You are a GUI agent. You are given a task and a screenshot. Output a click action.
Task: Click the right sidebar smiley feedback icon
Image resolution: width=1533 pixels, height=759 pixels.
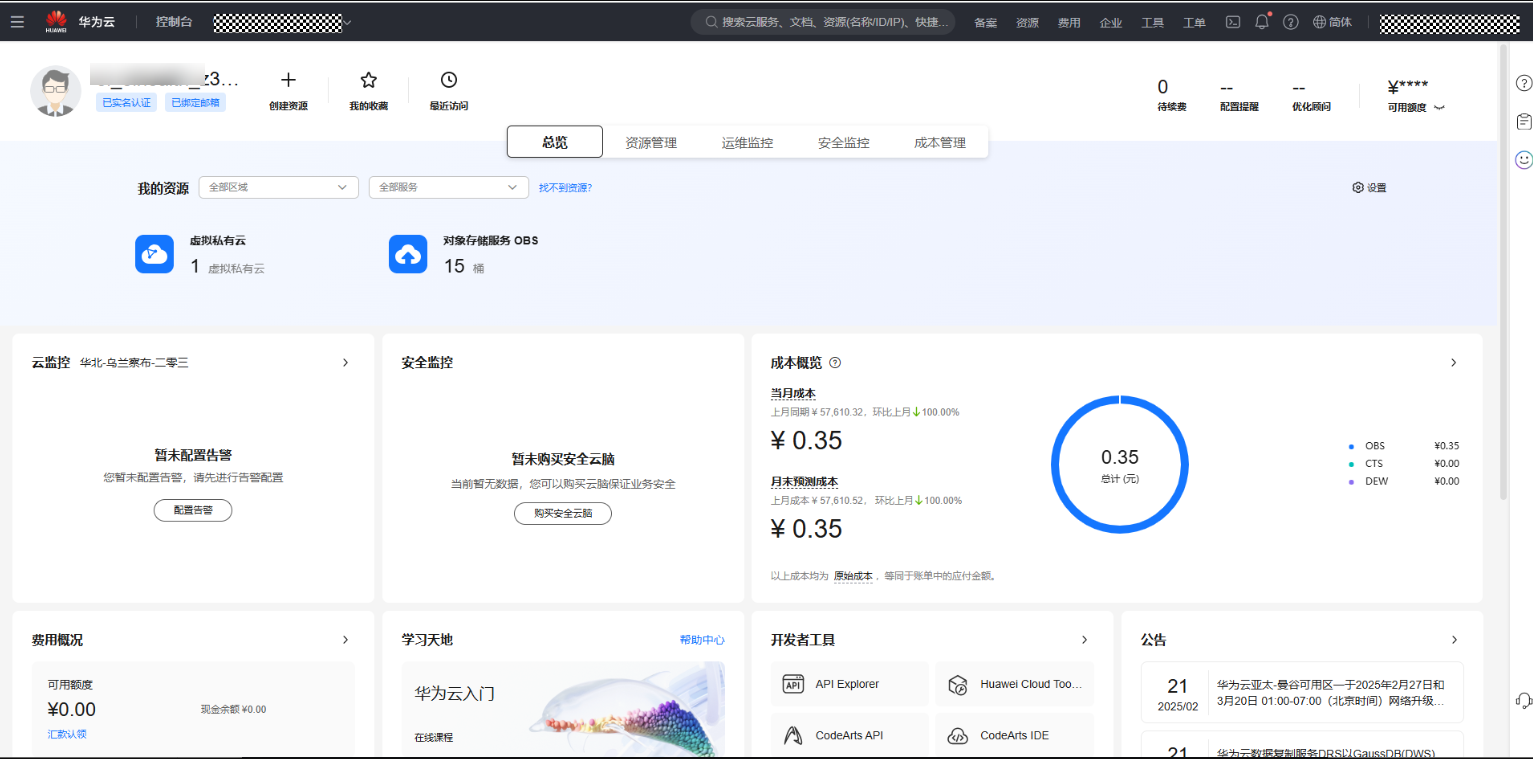[x=1524, y=159]
